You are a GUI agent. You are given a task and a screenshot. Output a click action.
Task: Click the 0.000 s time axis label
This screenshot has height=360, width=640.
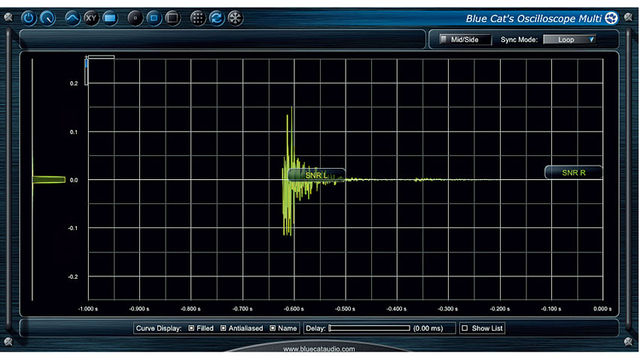click(602, 309)
